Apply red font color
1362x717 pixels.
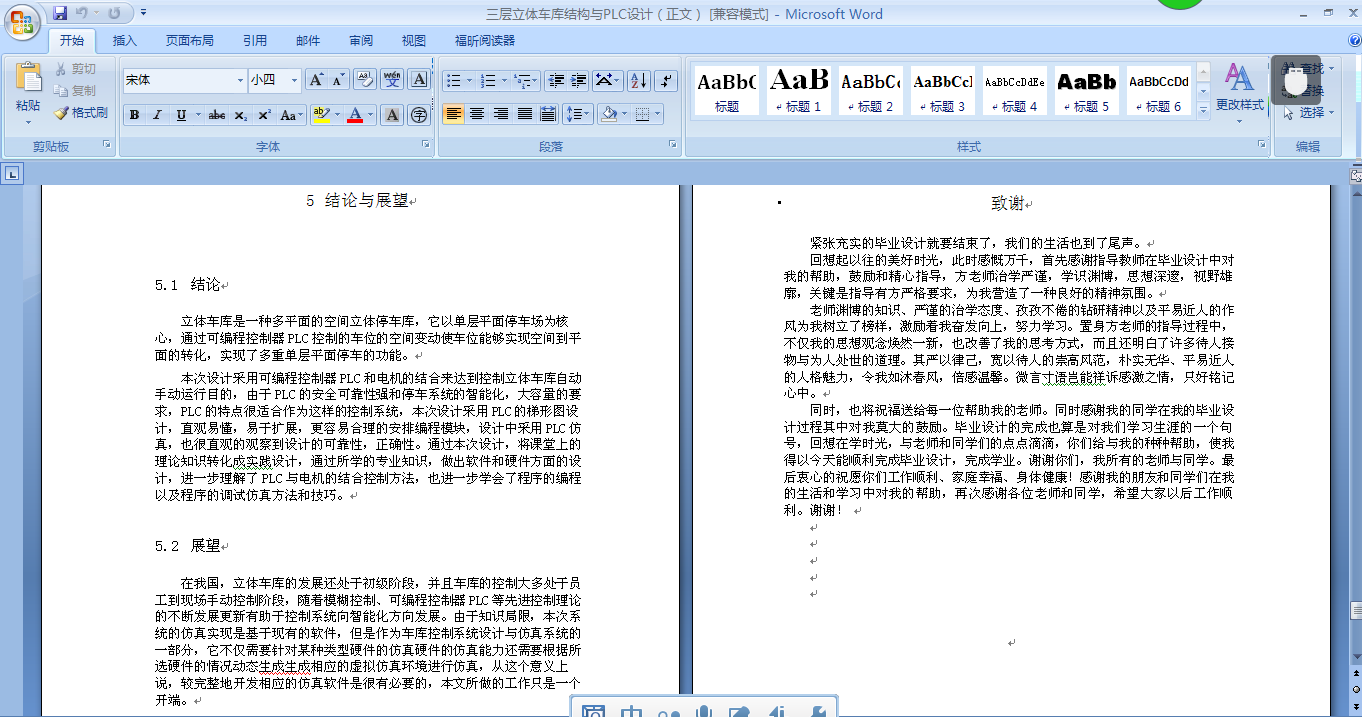click(x=354, y=115)
